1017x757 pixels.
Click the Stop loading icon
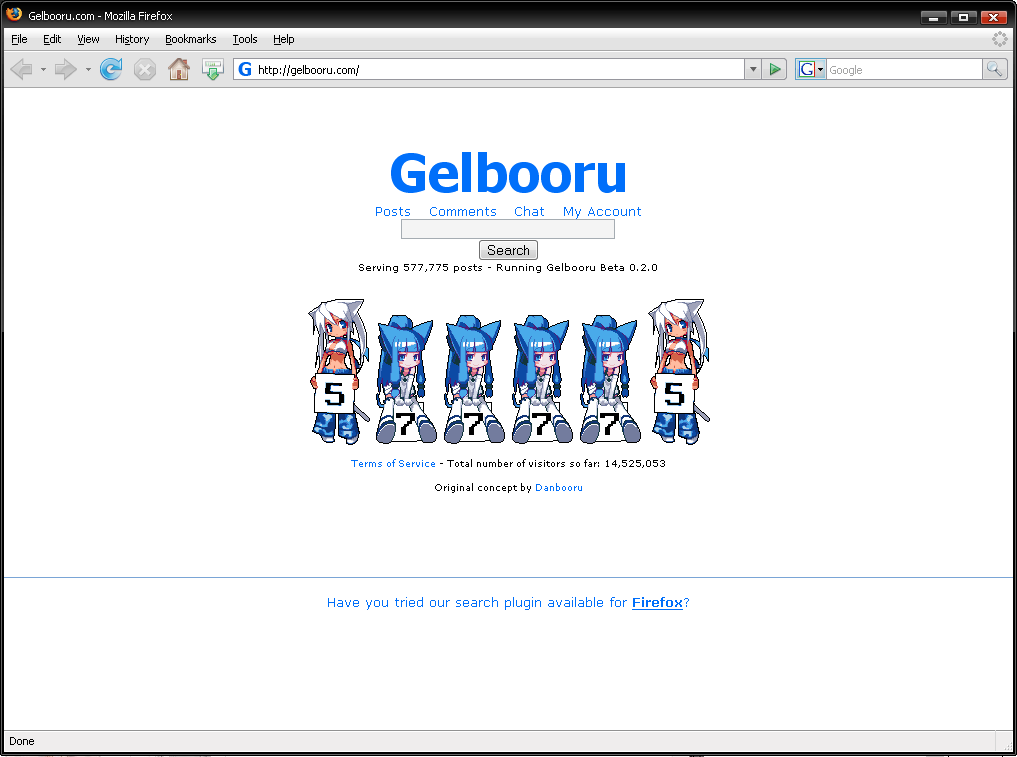[x=145, y=69]
